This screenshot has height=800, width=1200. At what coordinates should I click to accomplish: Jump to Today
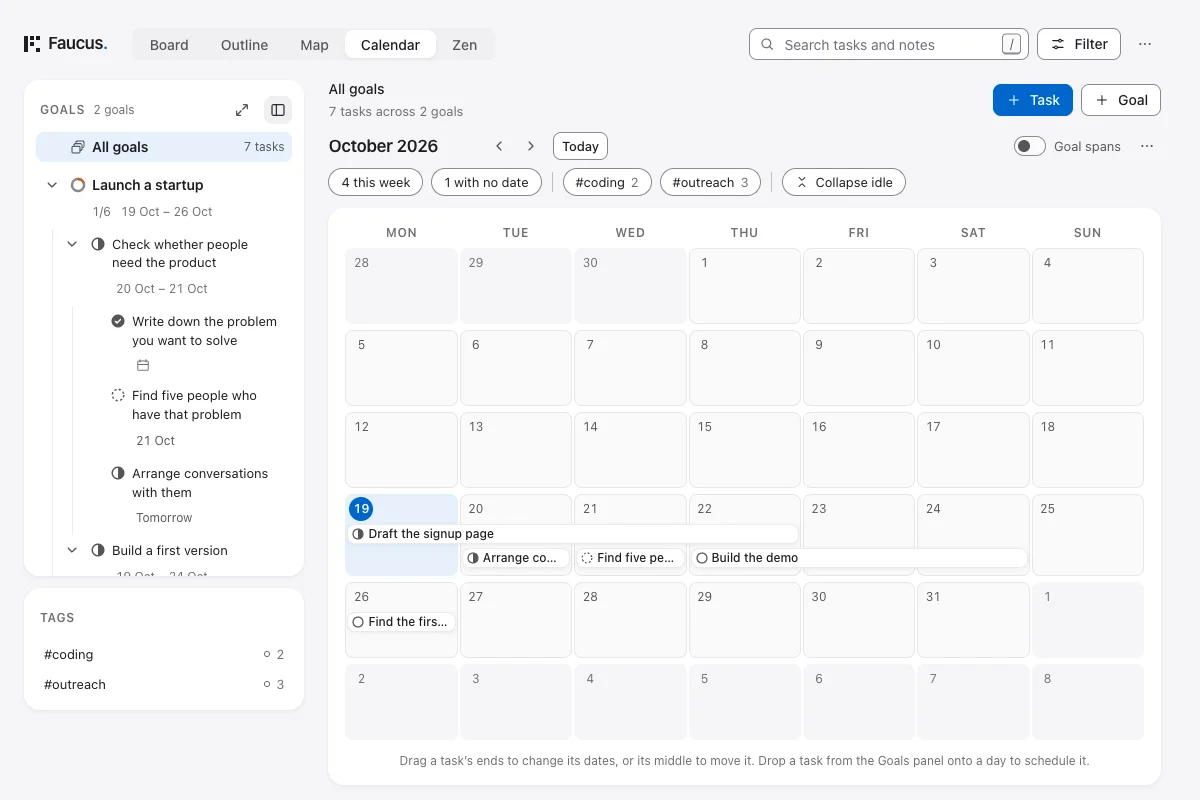580,146
